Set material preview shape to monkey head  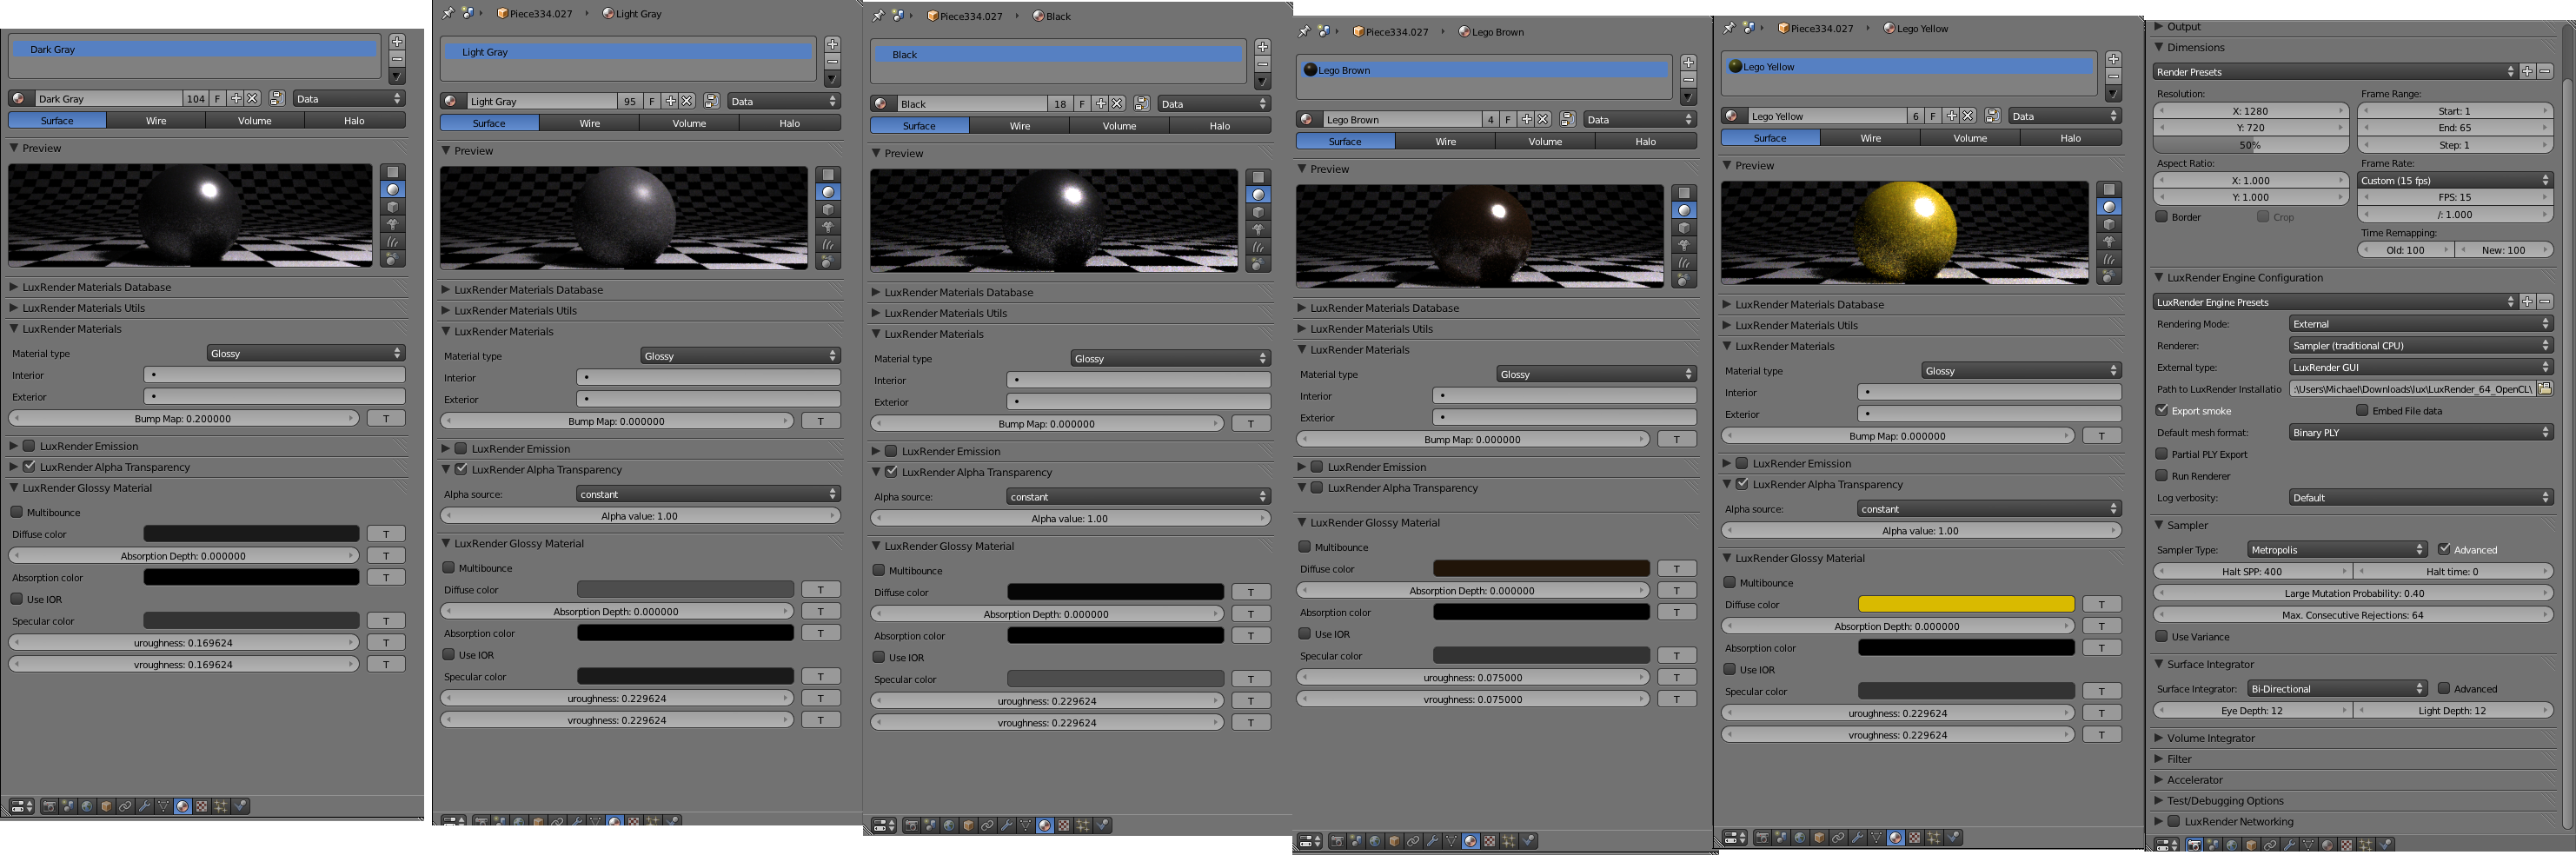coord(392,224)
